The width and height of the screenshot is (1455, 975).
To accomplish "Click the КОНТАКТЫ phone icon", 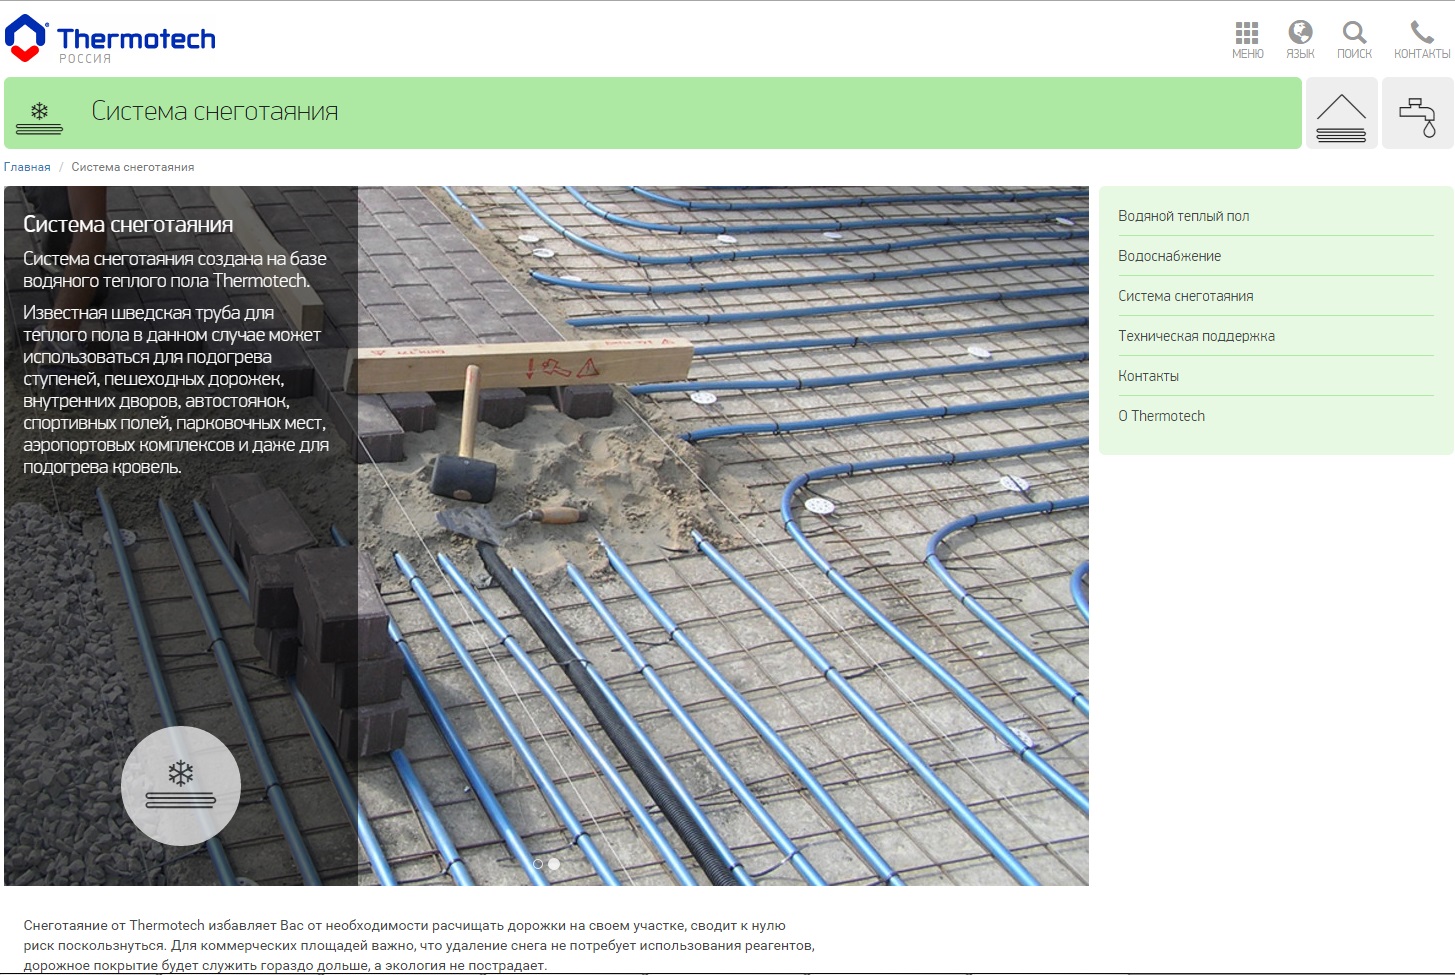I will coord(1421,40).
